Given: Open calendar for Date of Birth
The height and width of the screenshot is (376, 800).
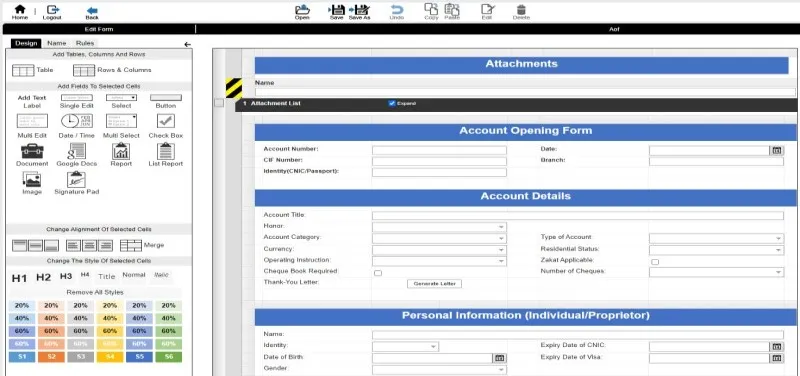Looking at the screenshot, I should click(x=500, y=358).
